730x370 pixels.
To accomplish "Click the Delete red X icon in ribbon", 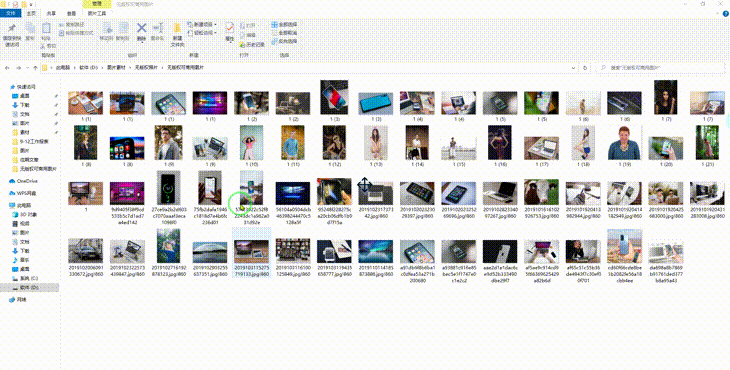I will (x=142, y=29).
